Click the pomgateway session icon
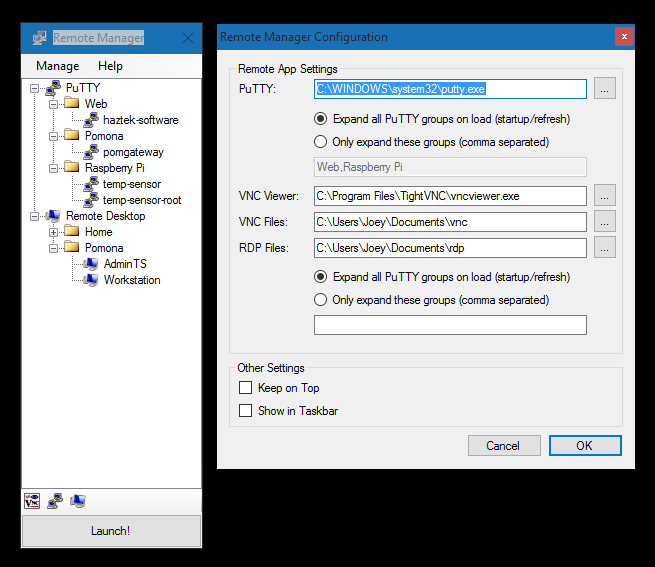Screen dimensions: 655x567 pos(91,152)
